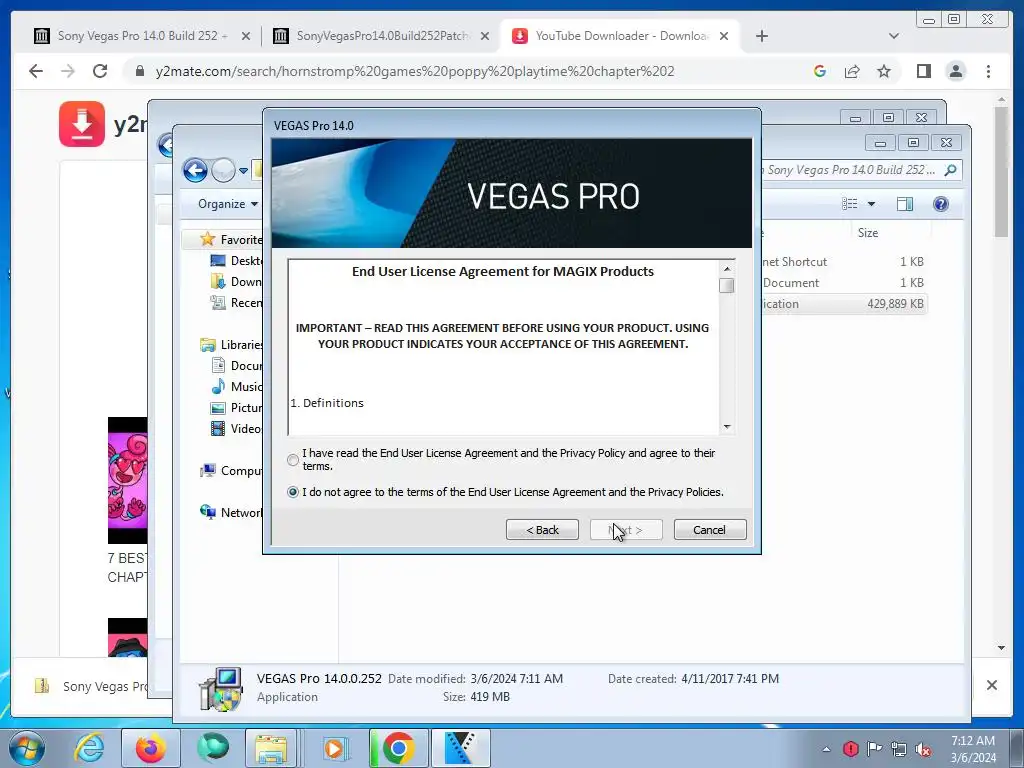Select Favorites in Explorer navigation pane
Screen dimensions: 1024x768
(x=231, y=239)
